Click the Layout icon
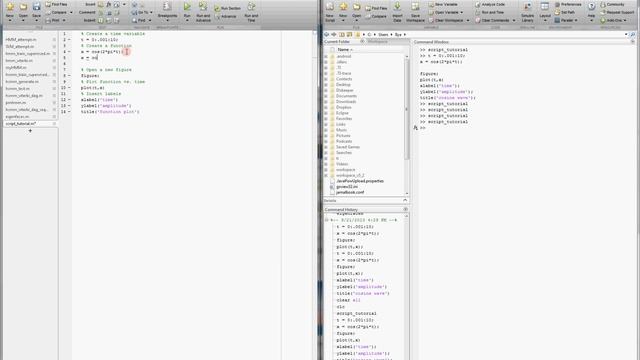The width and height of the screenshot is (640, 360). 544,7
